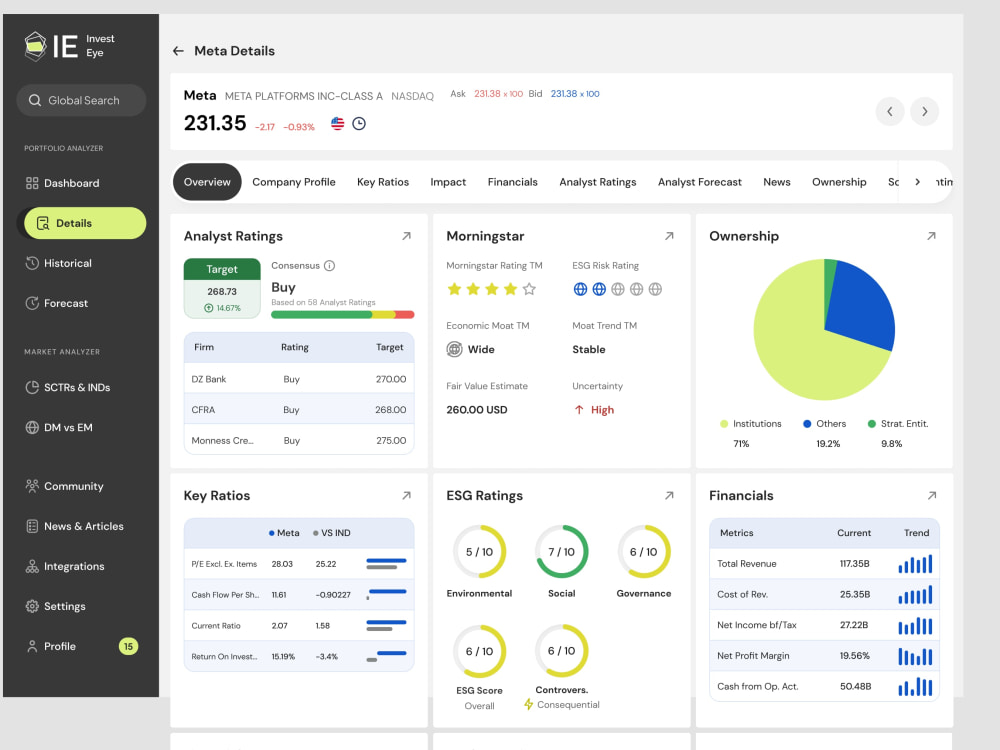The height and width of the screenshot is (750, 1000).
Task: Click the Net Profit Margin trend chart
Action: (915, 656)
